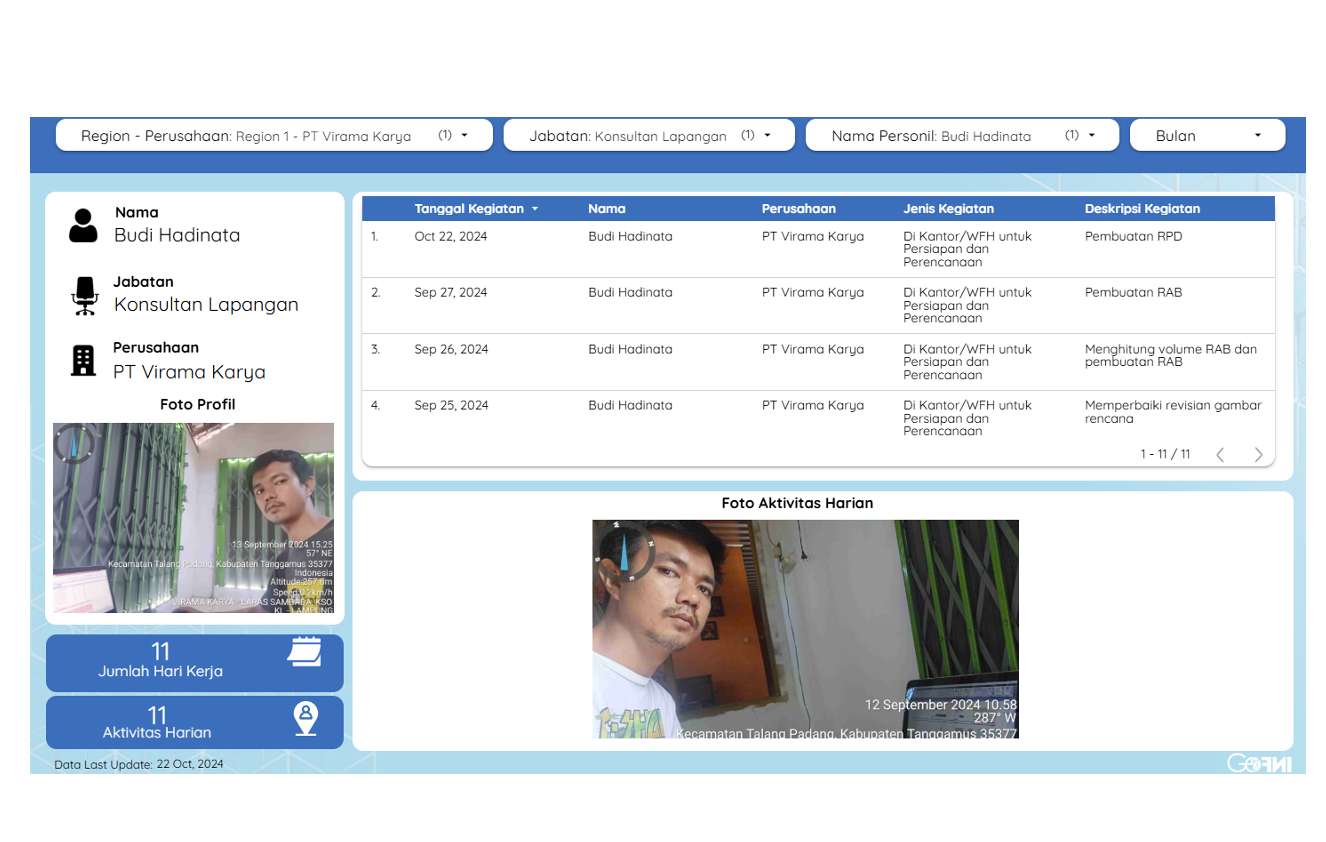The height and width of the screenshot is (842, 1326).
Task: Click PT Virama Karya in the Sep 27 row
Action: point(813,293)
